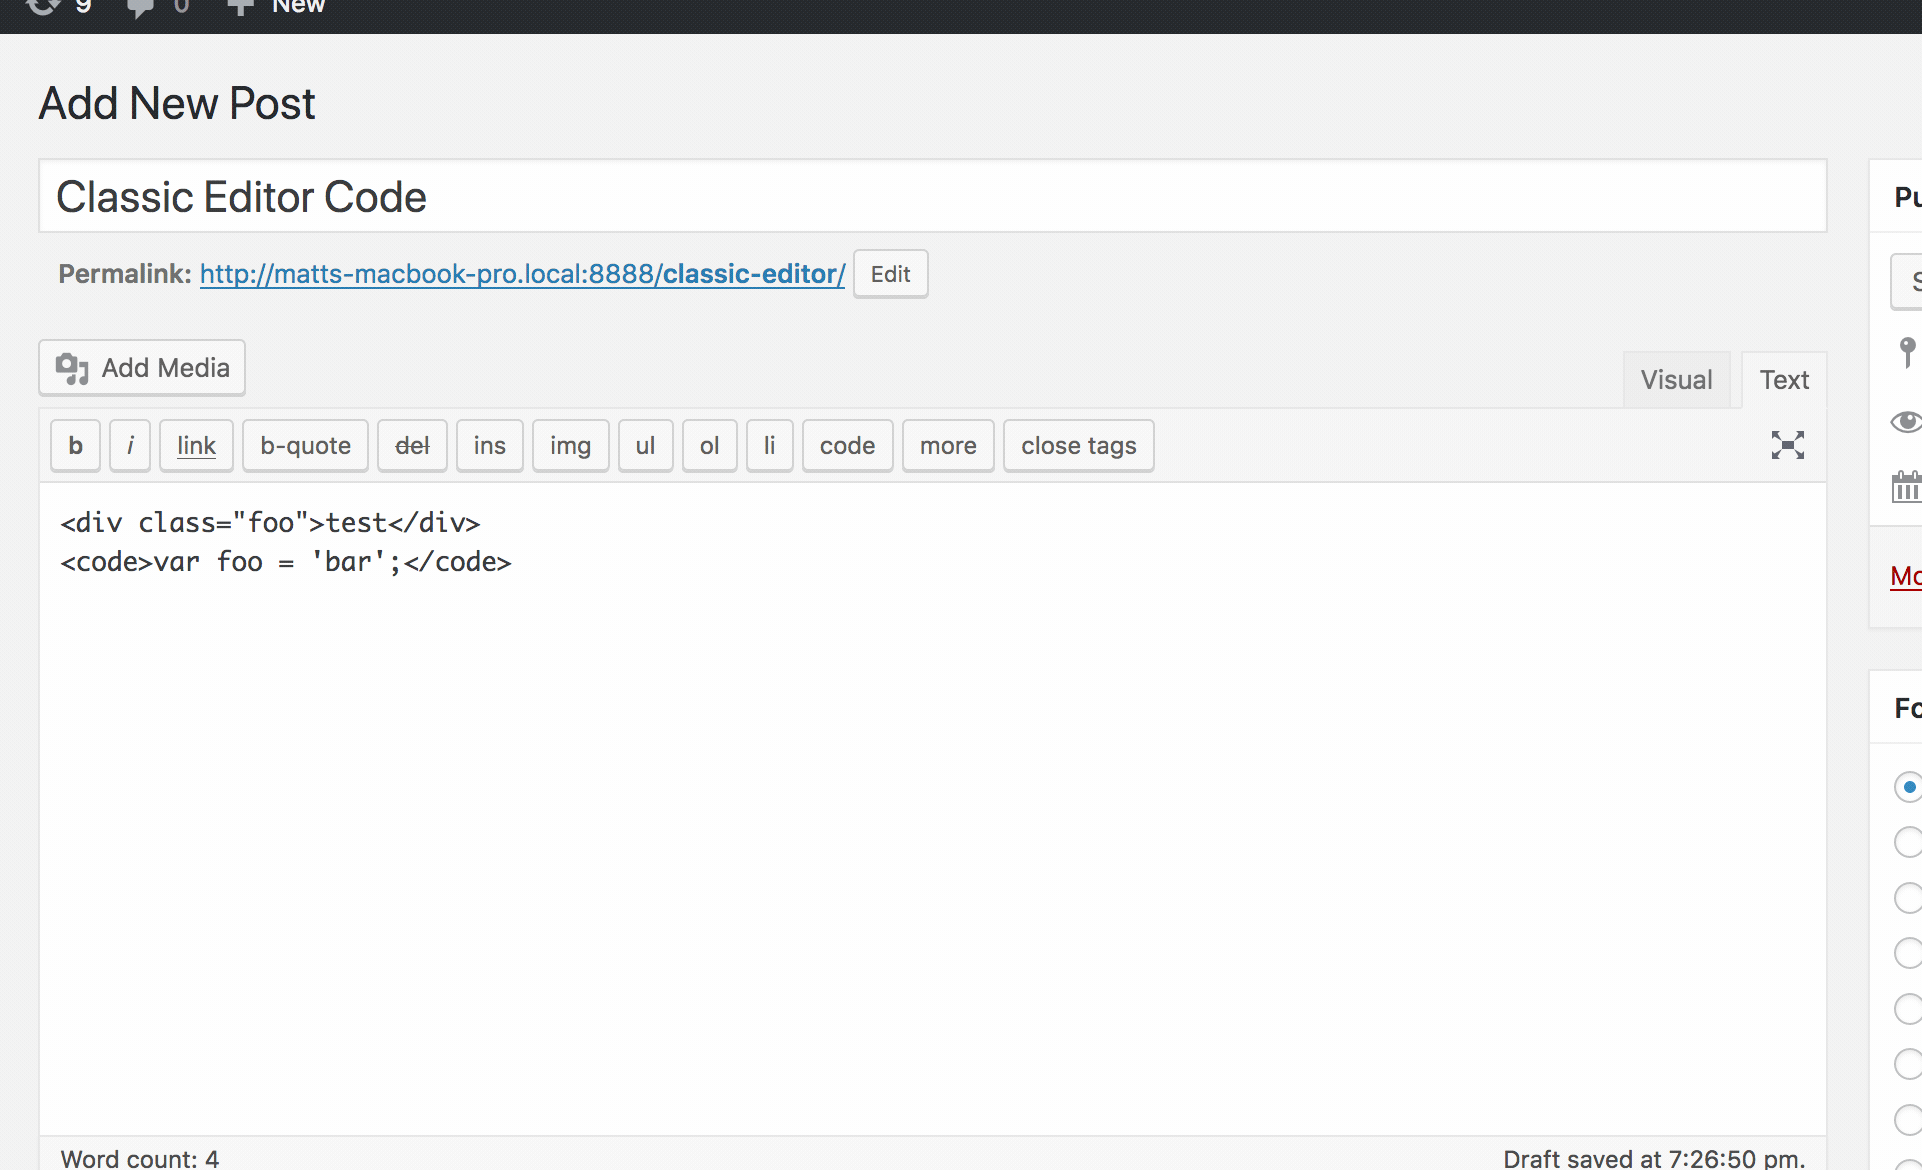Viewport: 1922px width, 1170px height.
Task: Click the Add Media camera icon
Action: 70,368
